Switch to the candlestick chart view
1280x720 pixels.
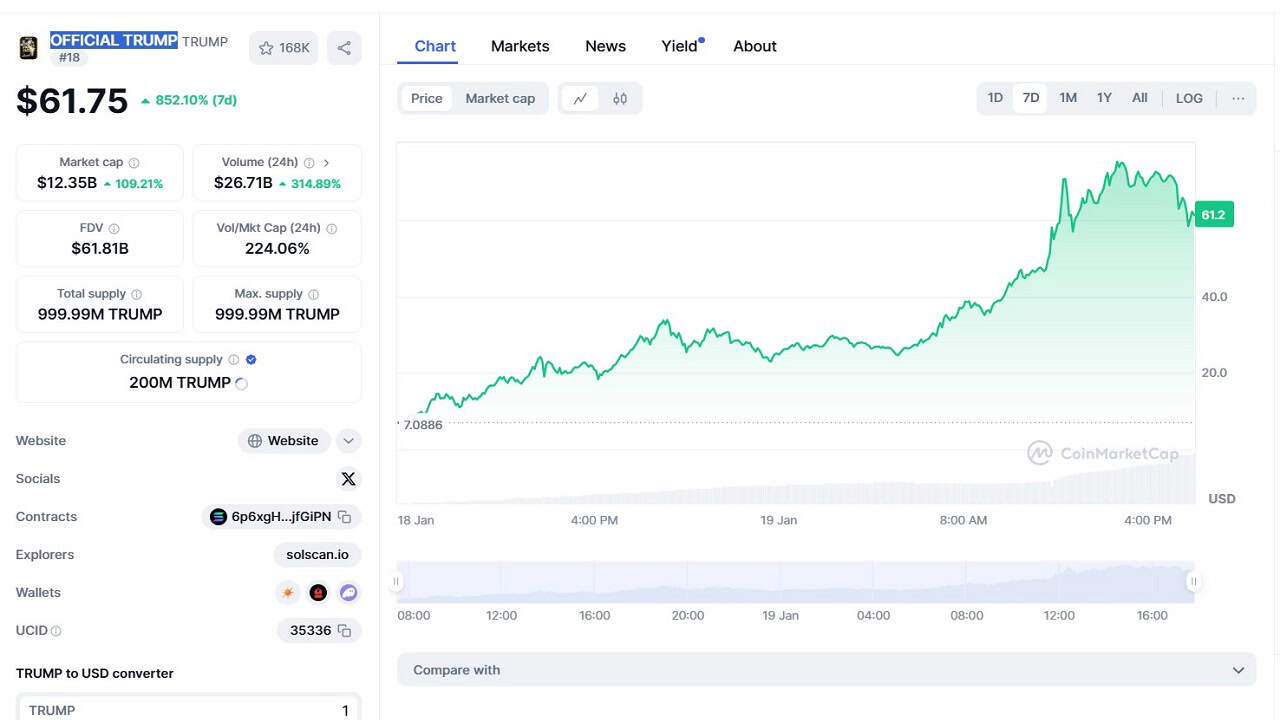620,98
